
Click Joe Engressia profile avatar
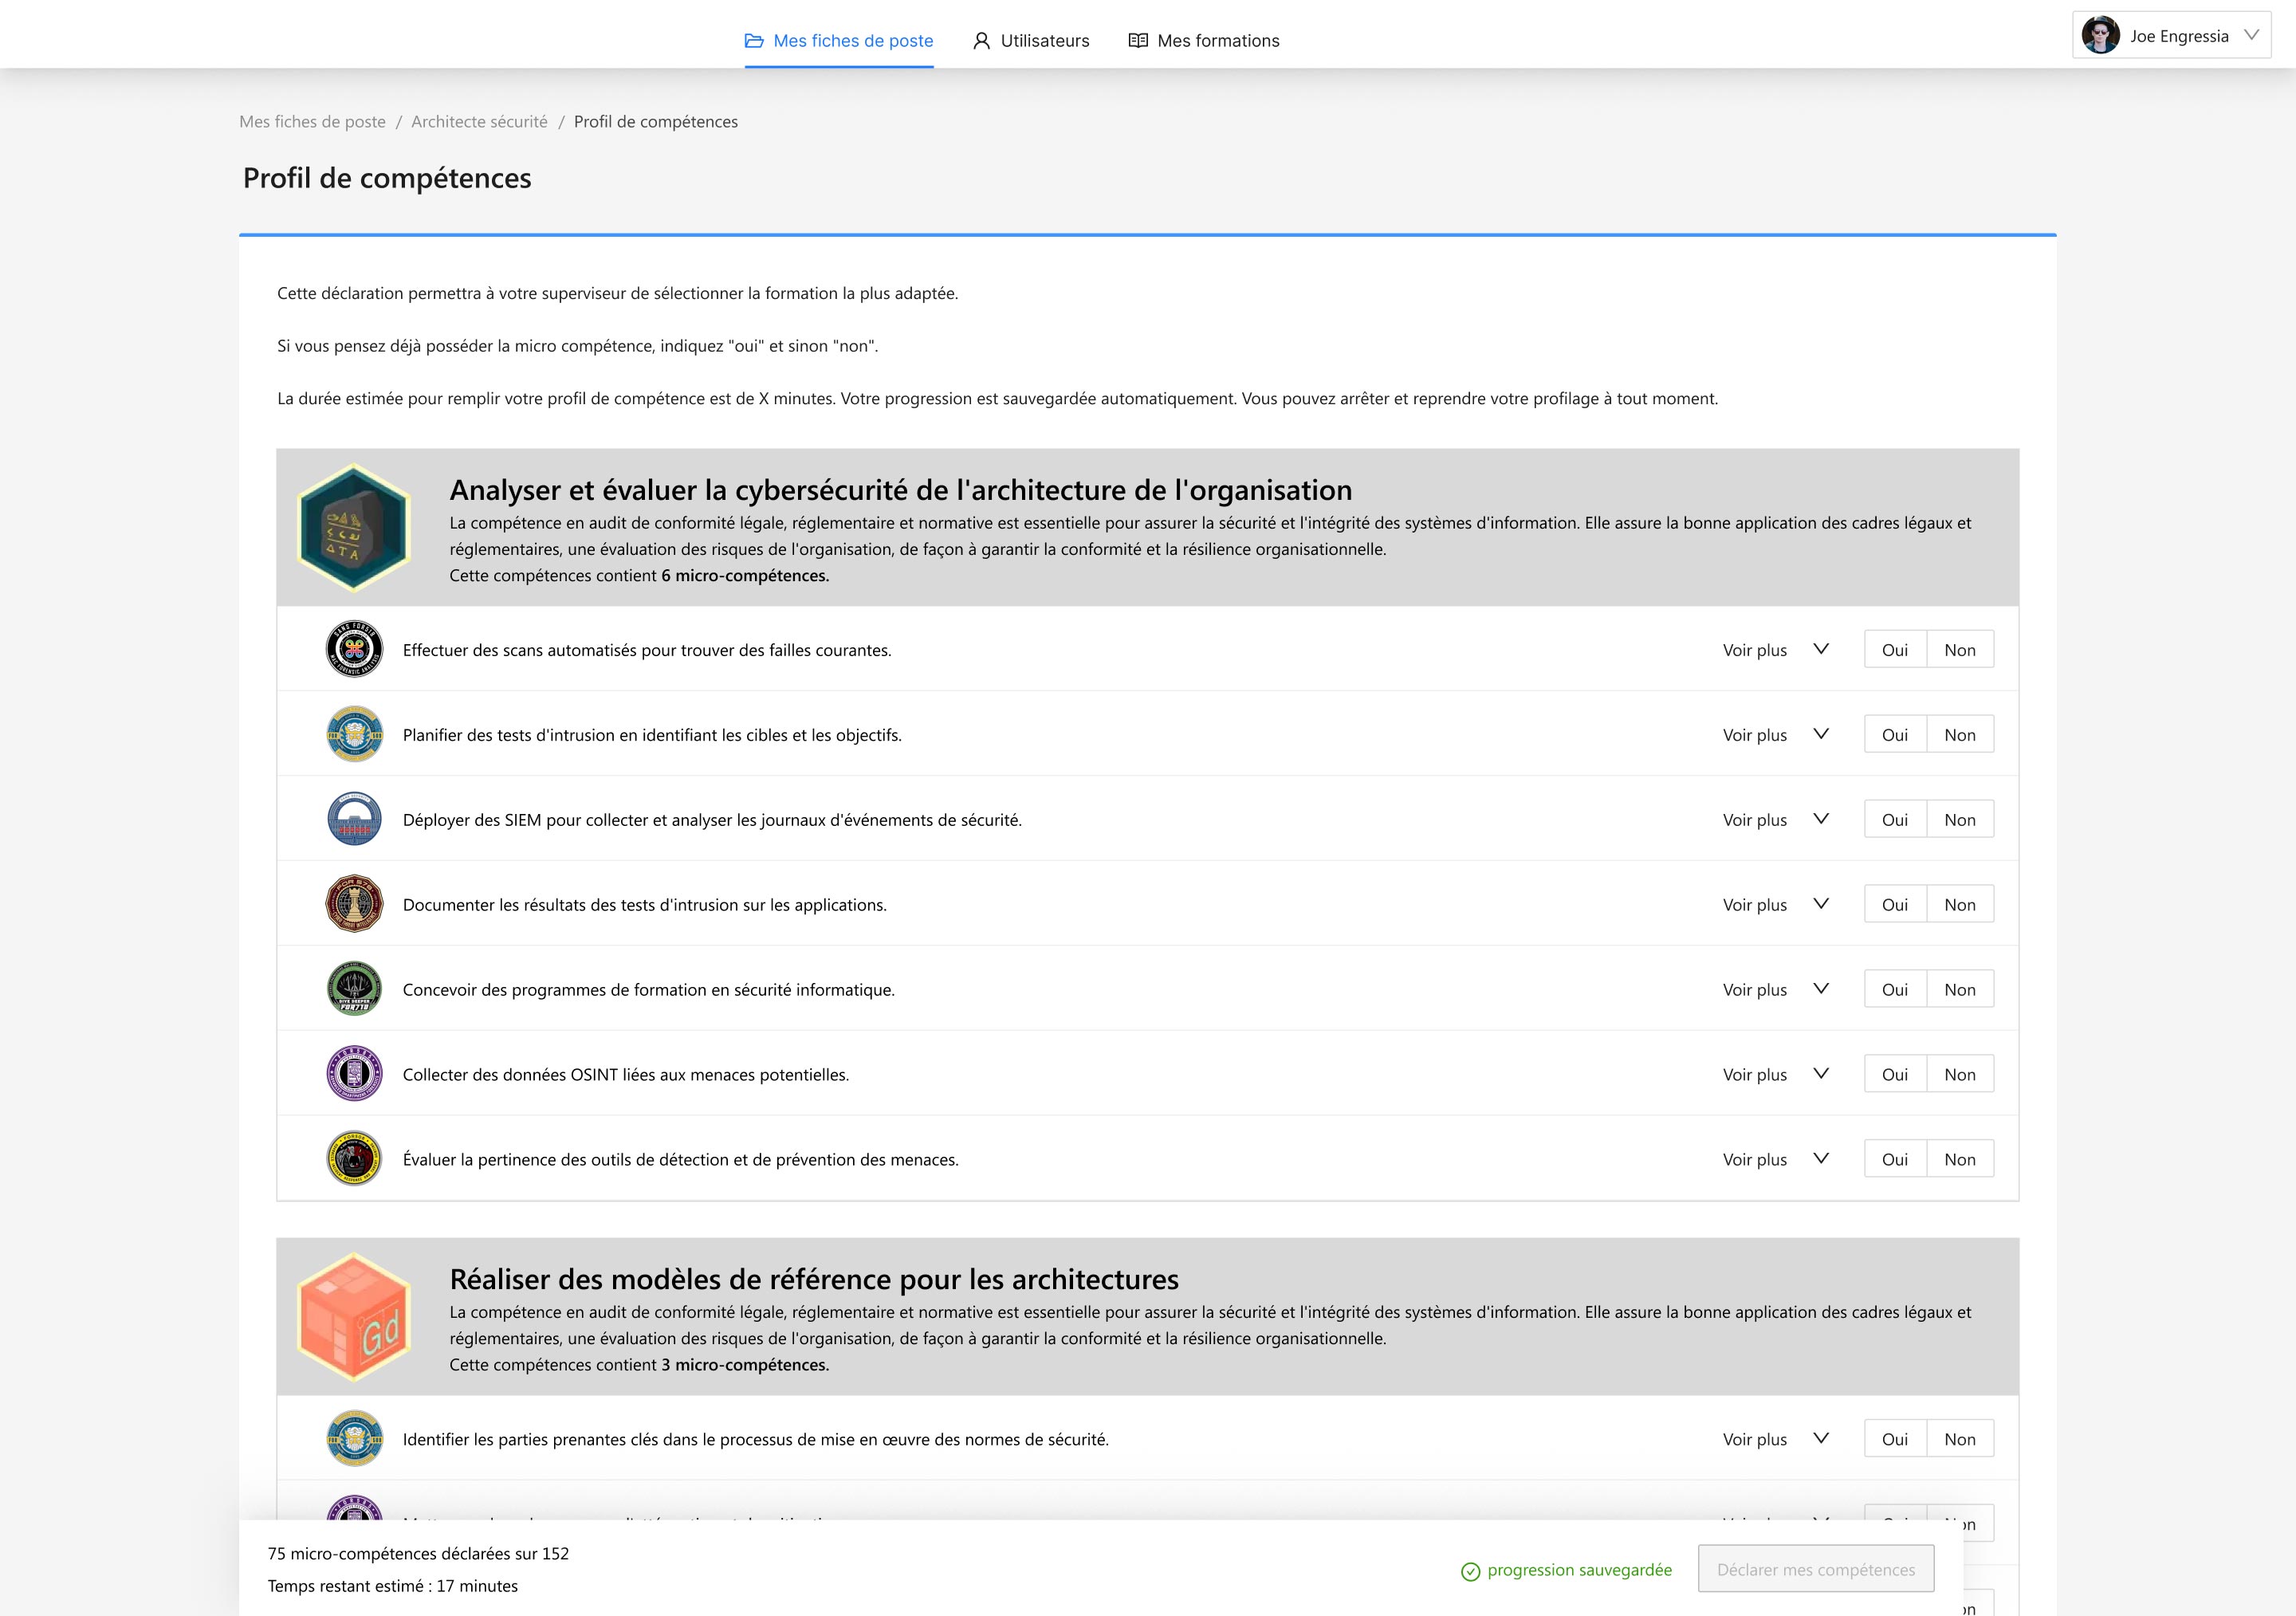coord(2100,36)
